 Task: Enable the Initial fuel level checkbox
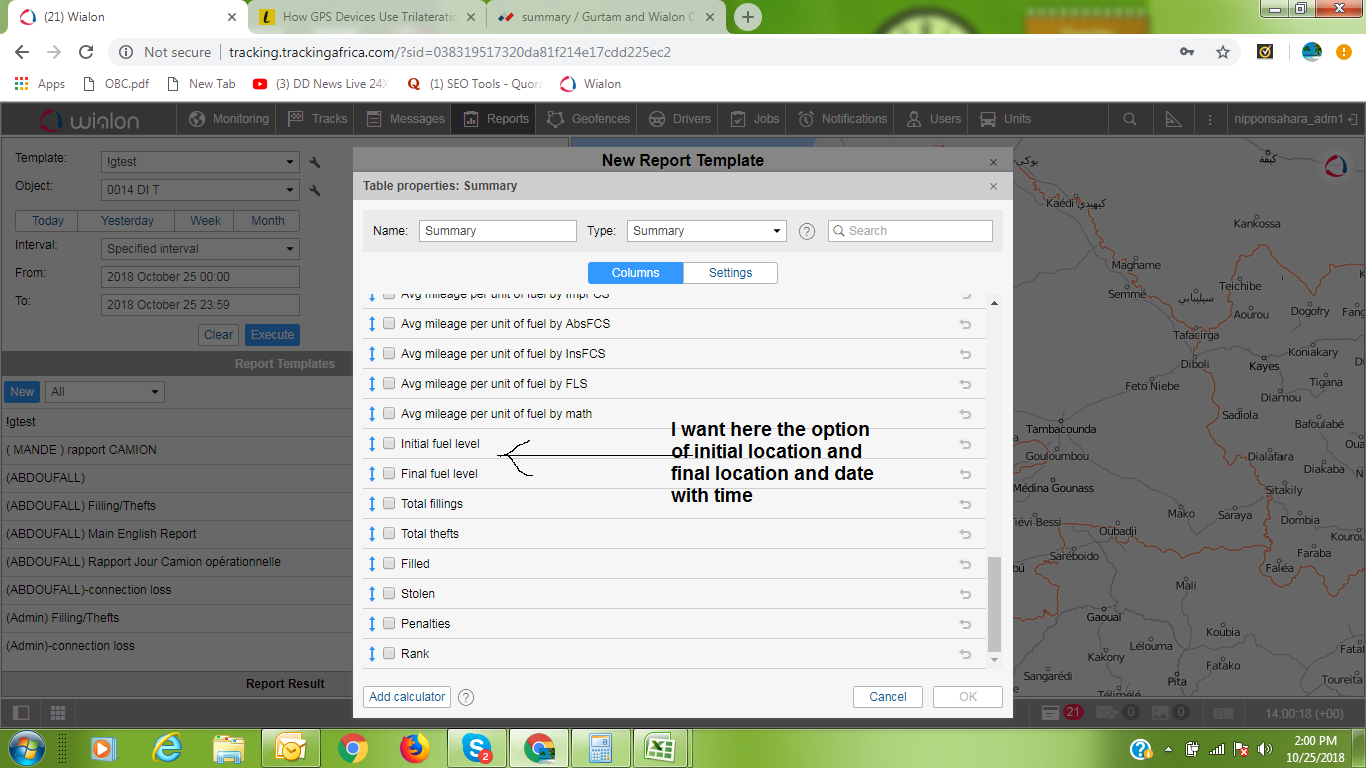[x=389, y=444]
